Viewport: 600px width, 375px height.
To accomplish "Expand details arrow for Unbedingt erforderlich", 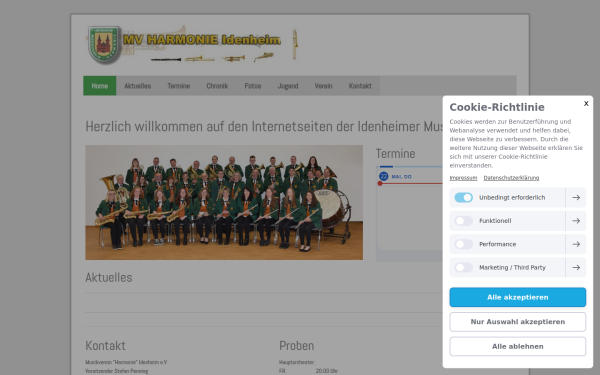I will [x=576, y=197].
